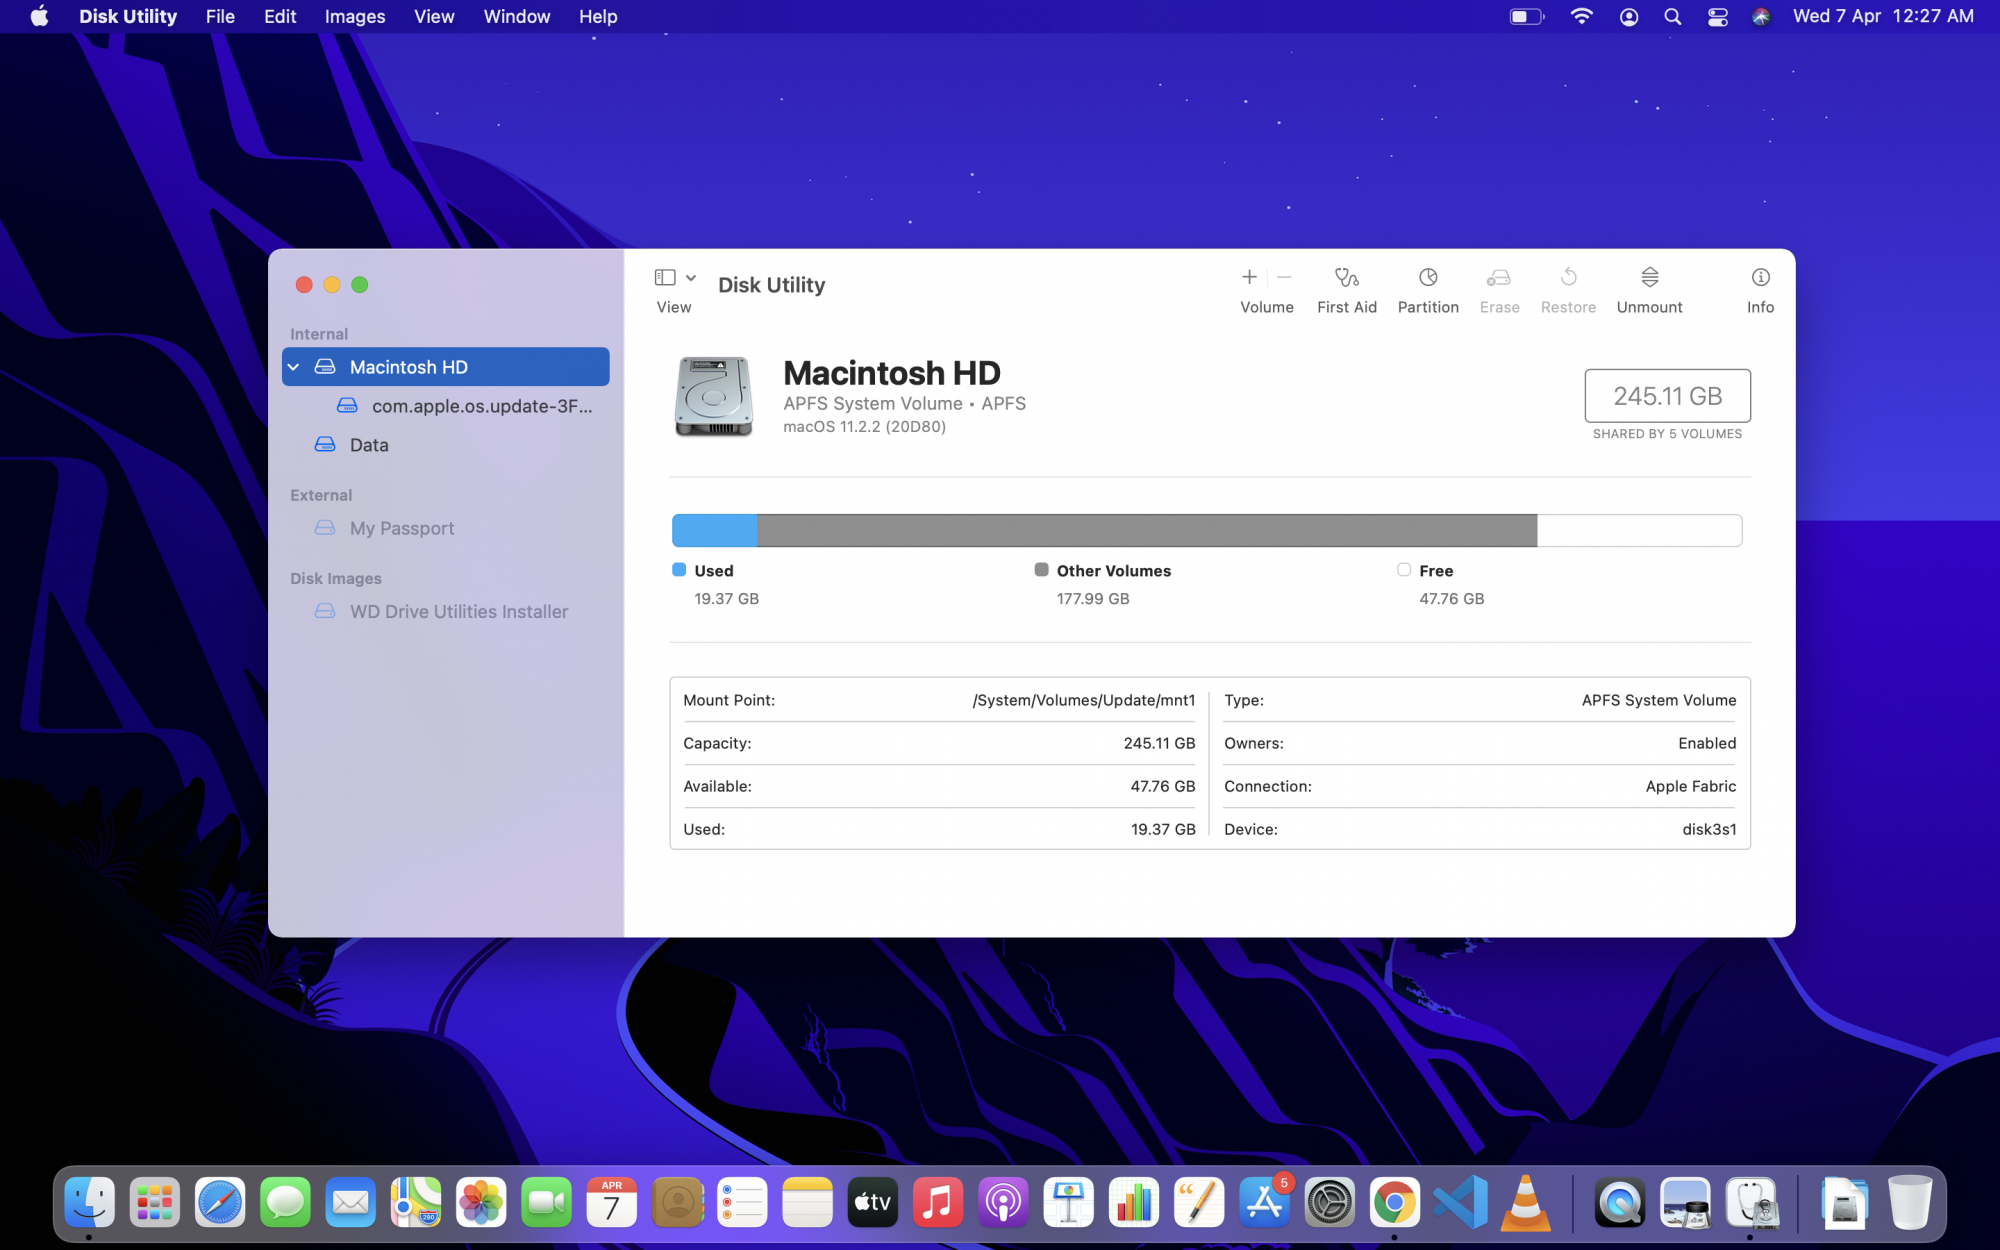Click the Macintosh HD drive image
2000x1250 pixels.
point(713,397)
